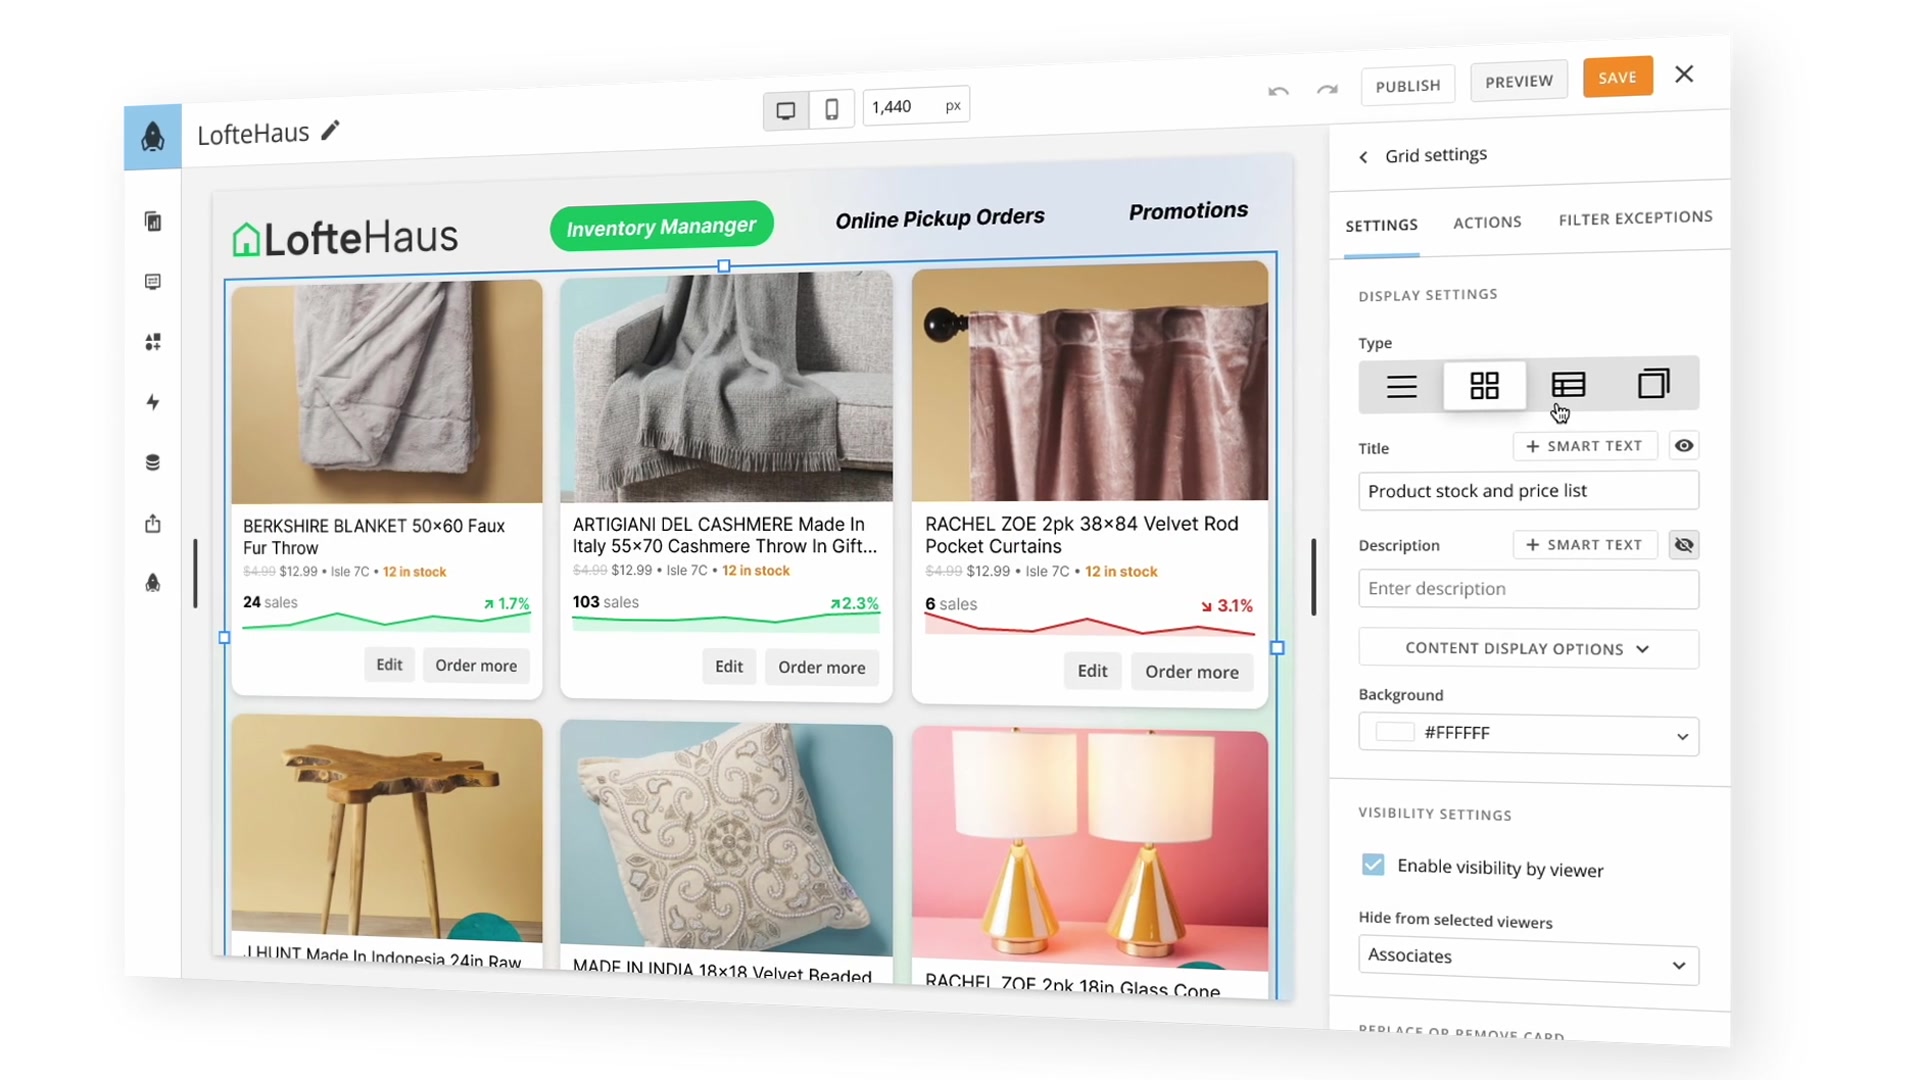Open the database stack icon in sidebar
This screenshot has width=1920, height=1080.
tap(153, 462)
